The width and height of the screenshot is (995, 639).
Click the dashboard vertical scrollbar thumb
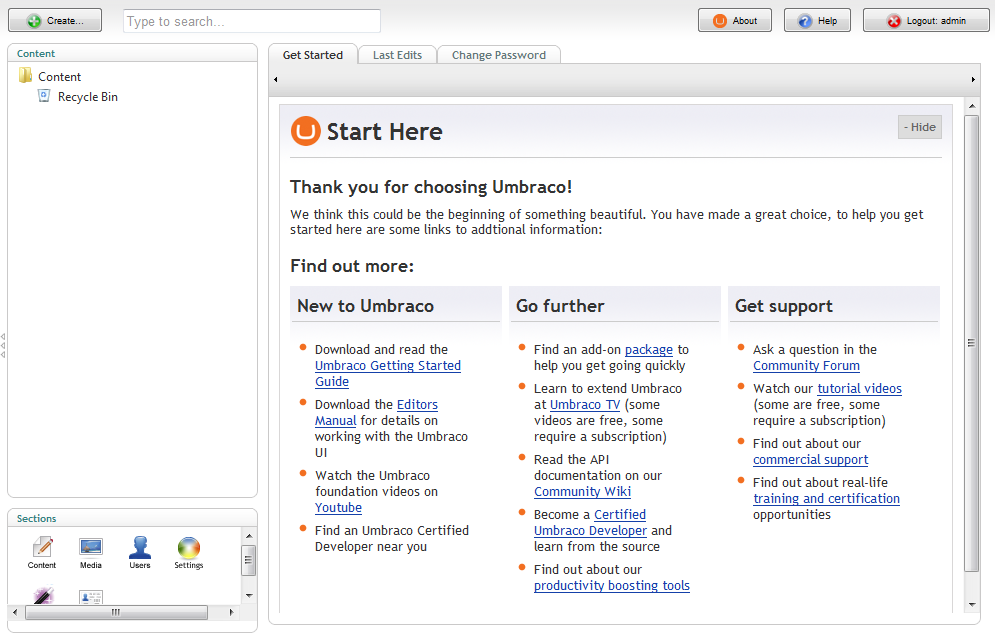pyautogui.click(x=972, y=343)
